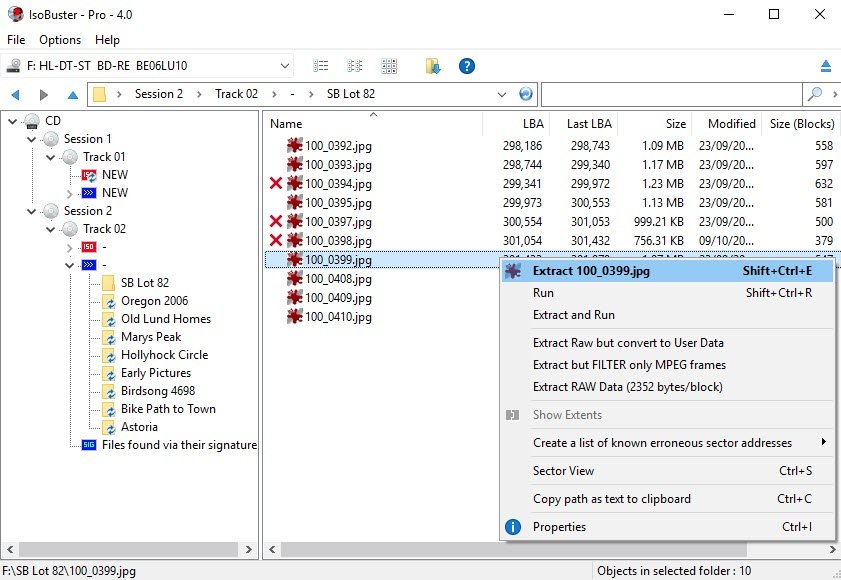Click the refresh globe icon

(x=526, y=94)
